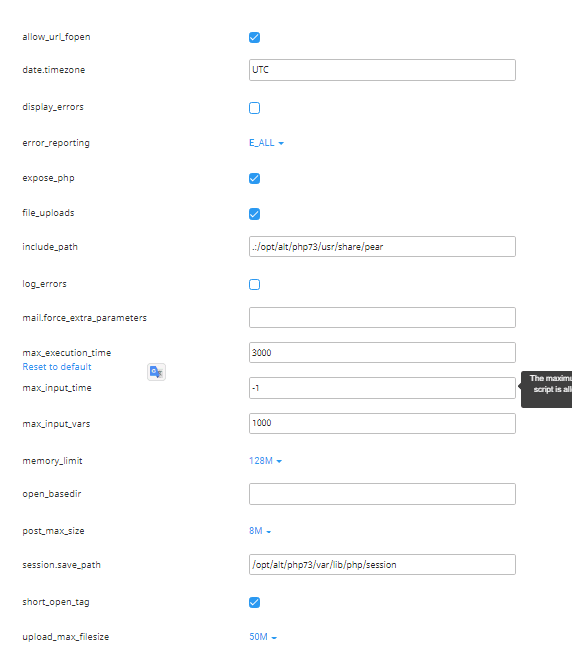Disable the expose_php checkbox
The height and width of the screenshot is (648, 572).
click(255, 179)
